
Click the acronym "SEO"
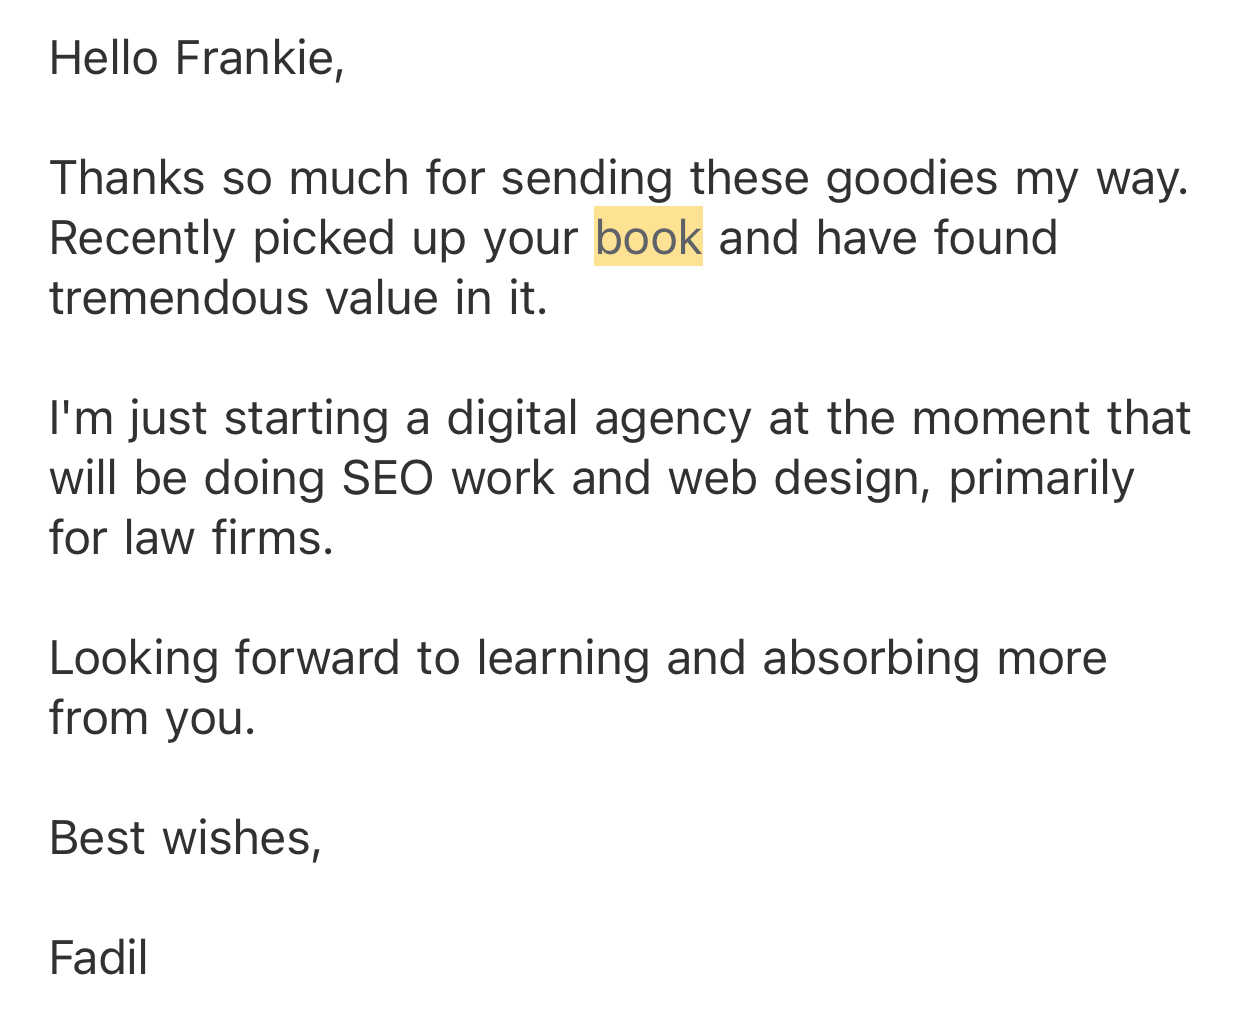388,478
